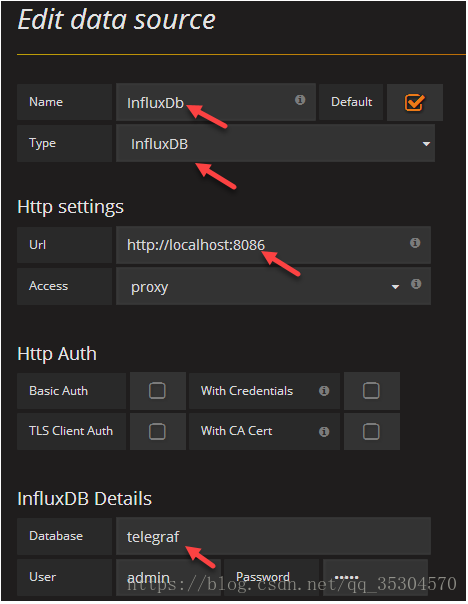Enable the TLS Client Auth checkbox
The image size is (468, 604).
[x=157, y=431]
